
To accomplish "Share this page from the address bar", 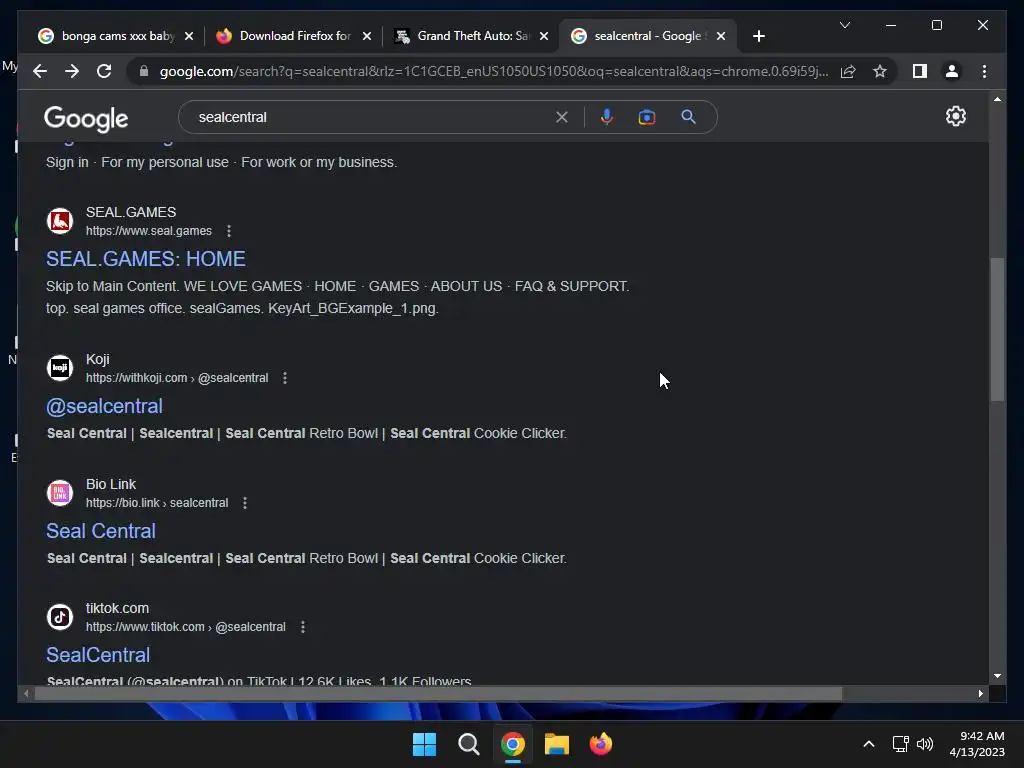I will pyautogui.click(x=848, y=71).
